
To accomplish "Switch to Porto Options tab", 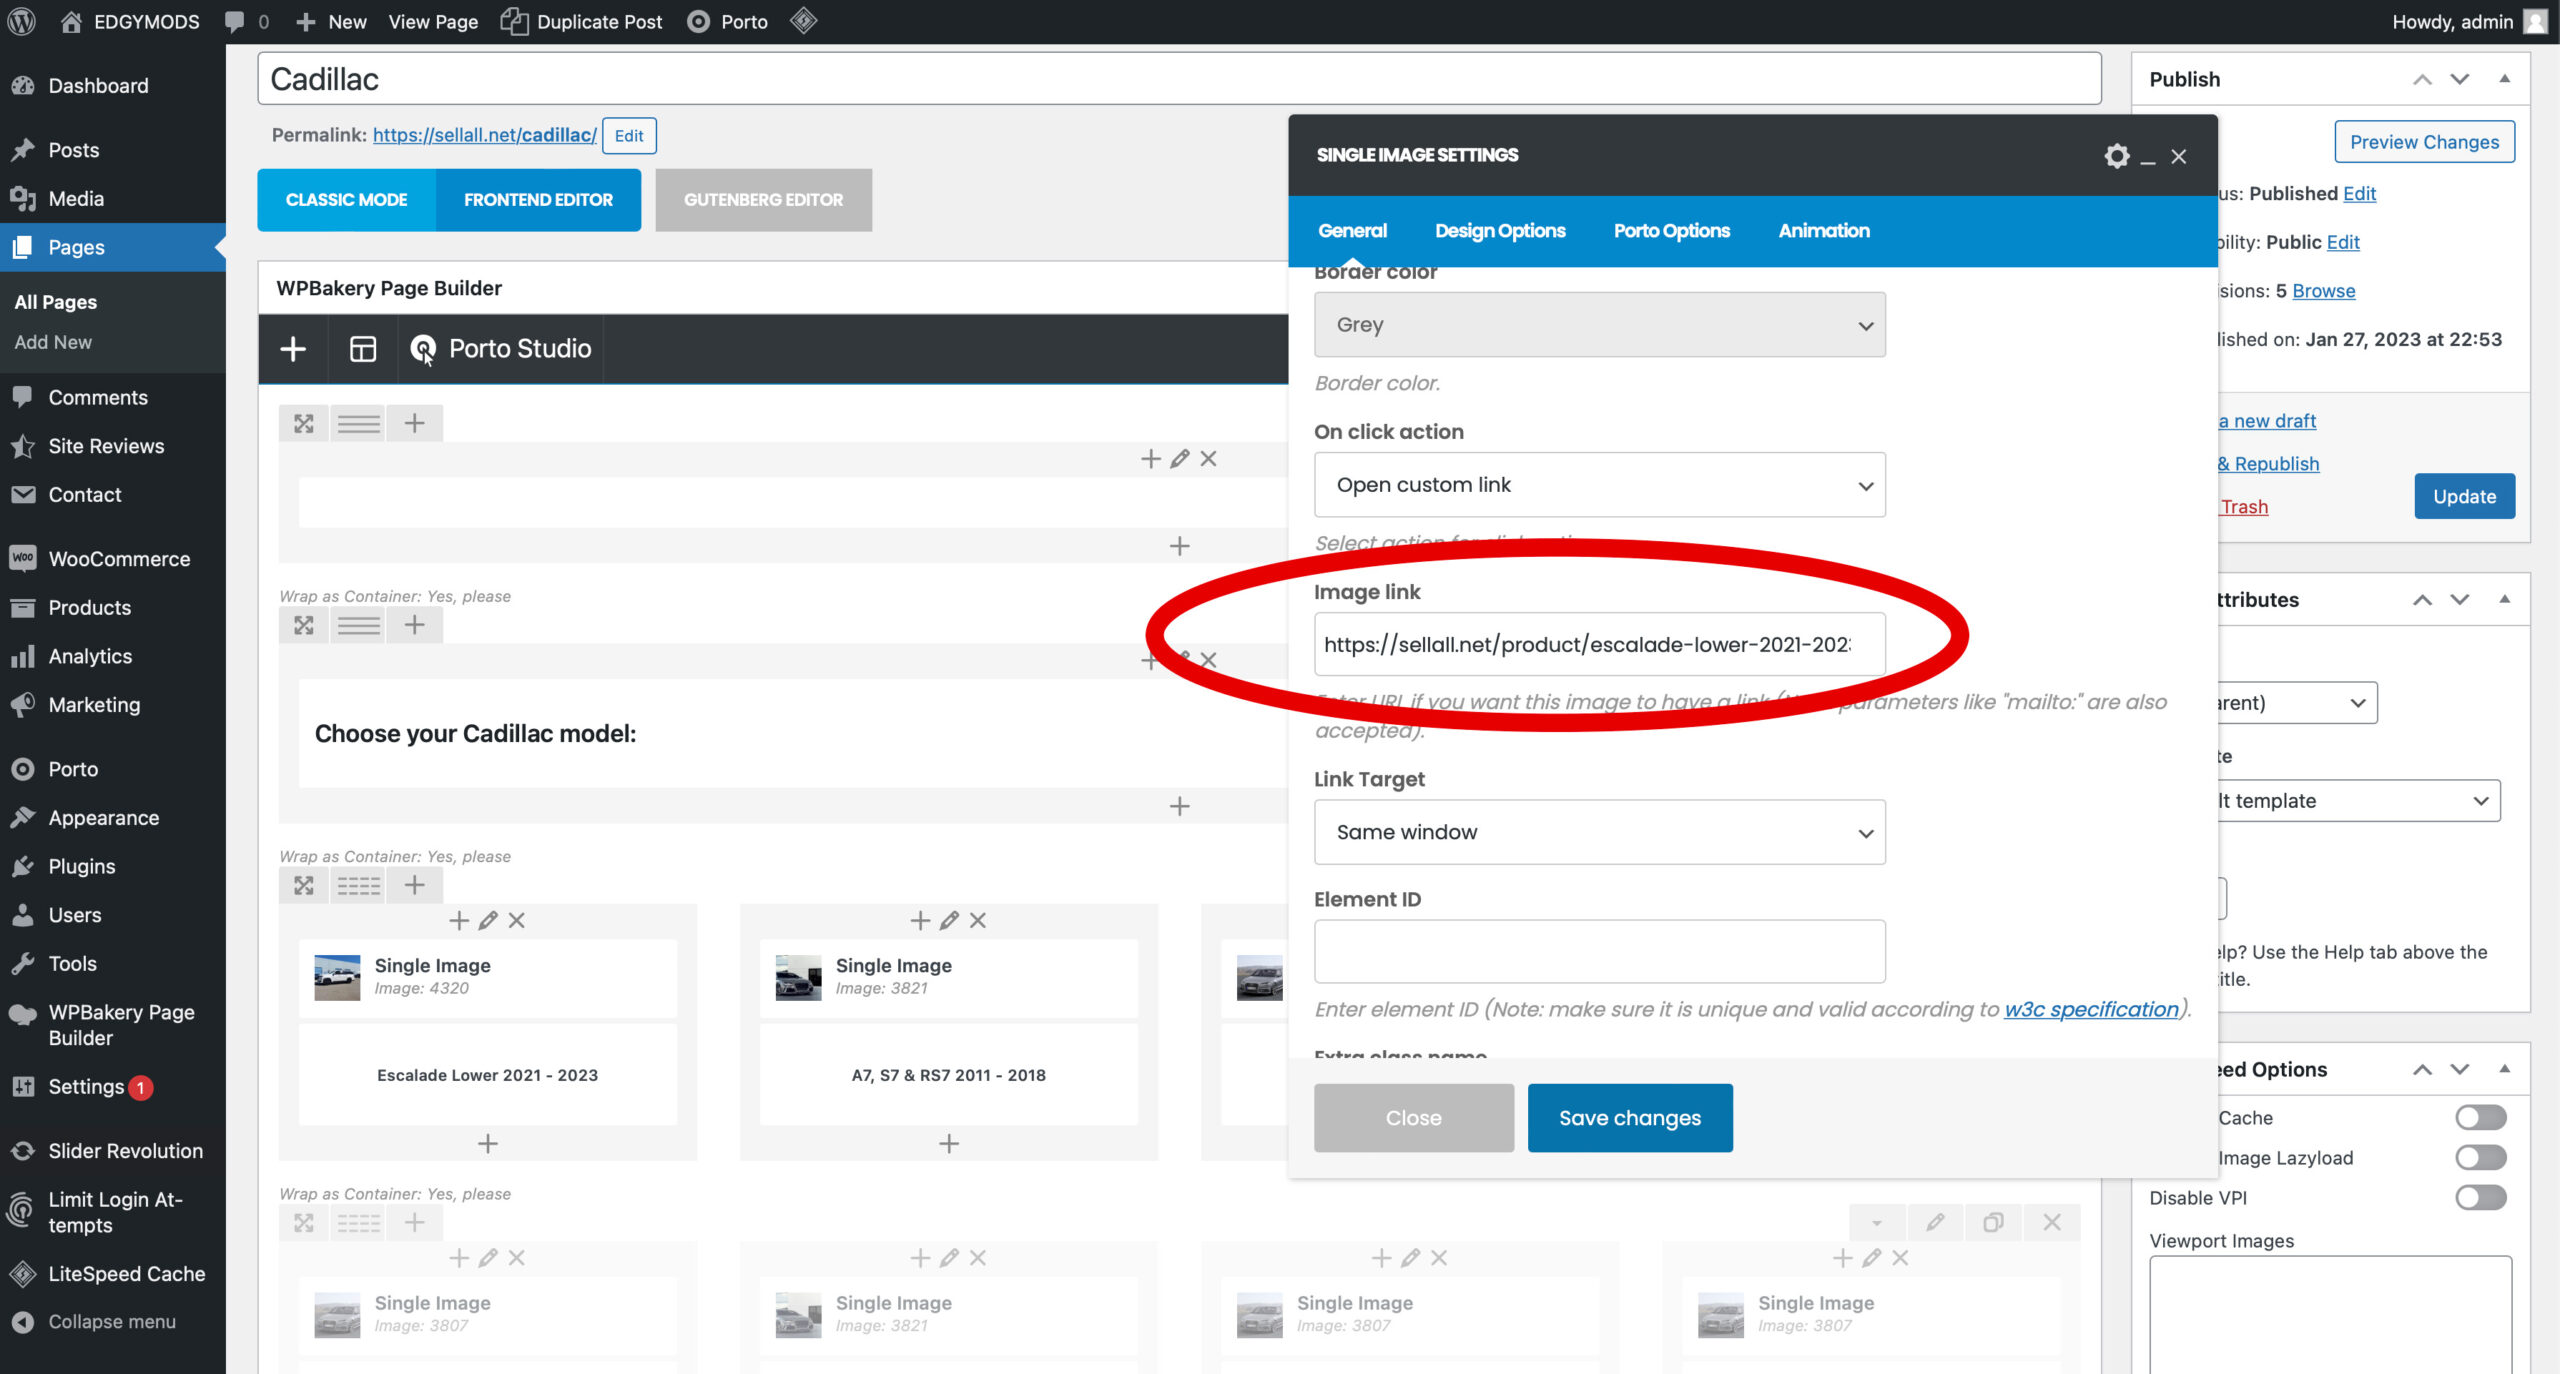I will 1671,231.
